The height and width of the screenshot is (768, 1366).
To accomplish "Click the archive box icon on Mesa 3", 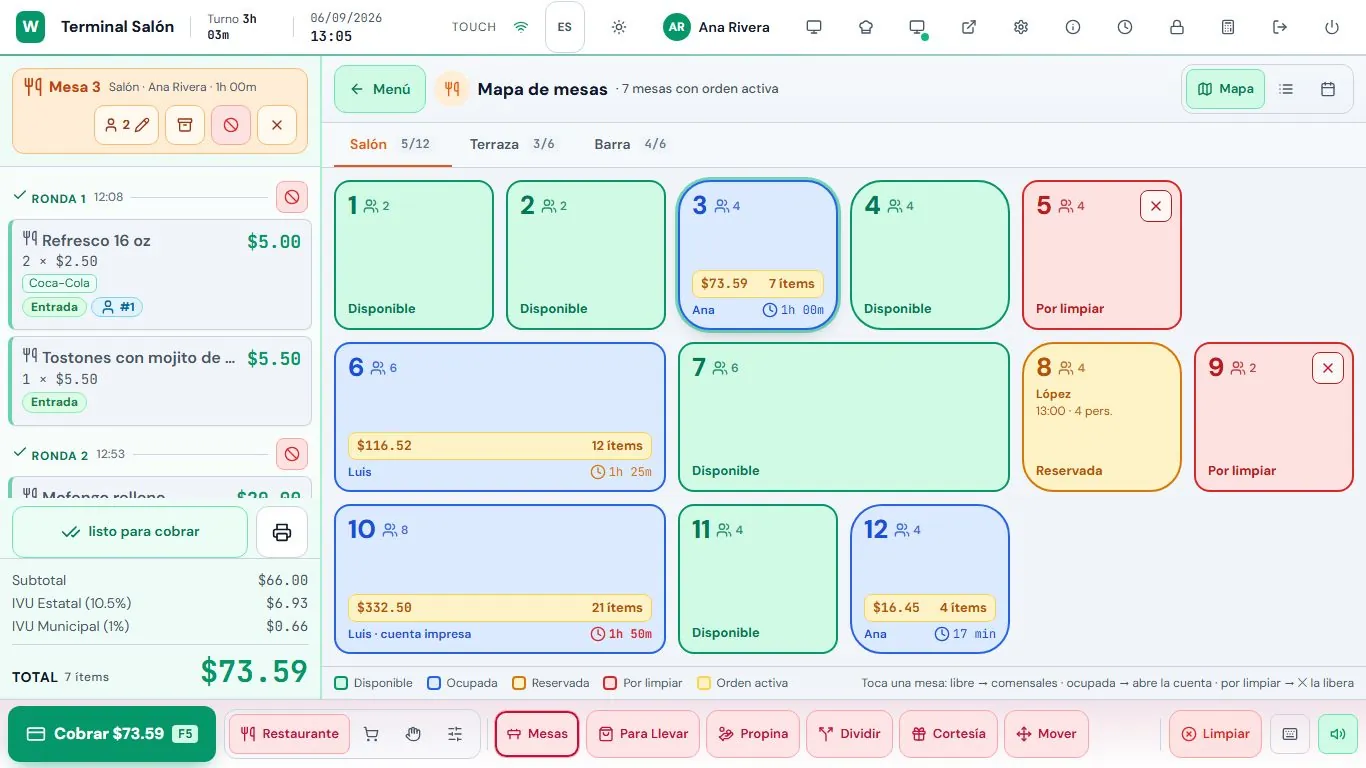I will pos(185,125).
